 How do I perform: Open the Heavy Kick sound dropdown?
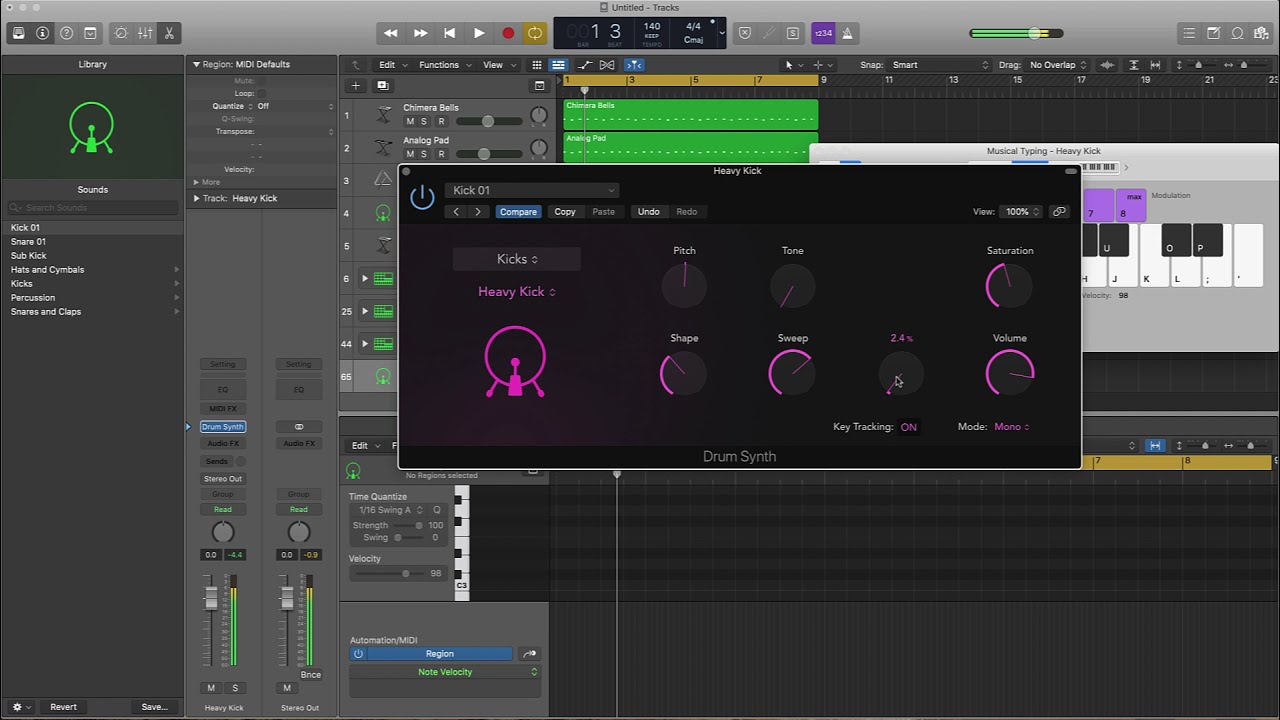coord(517,292)
